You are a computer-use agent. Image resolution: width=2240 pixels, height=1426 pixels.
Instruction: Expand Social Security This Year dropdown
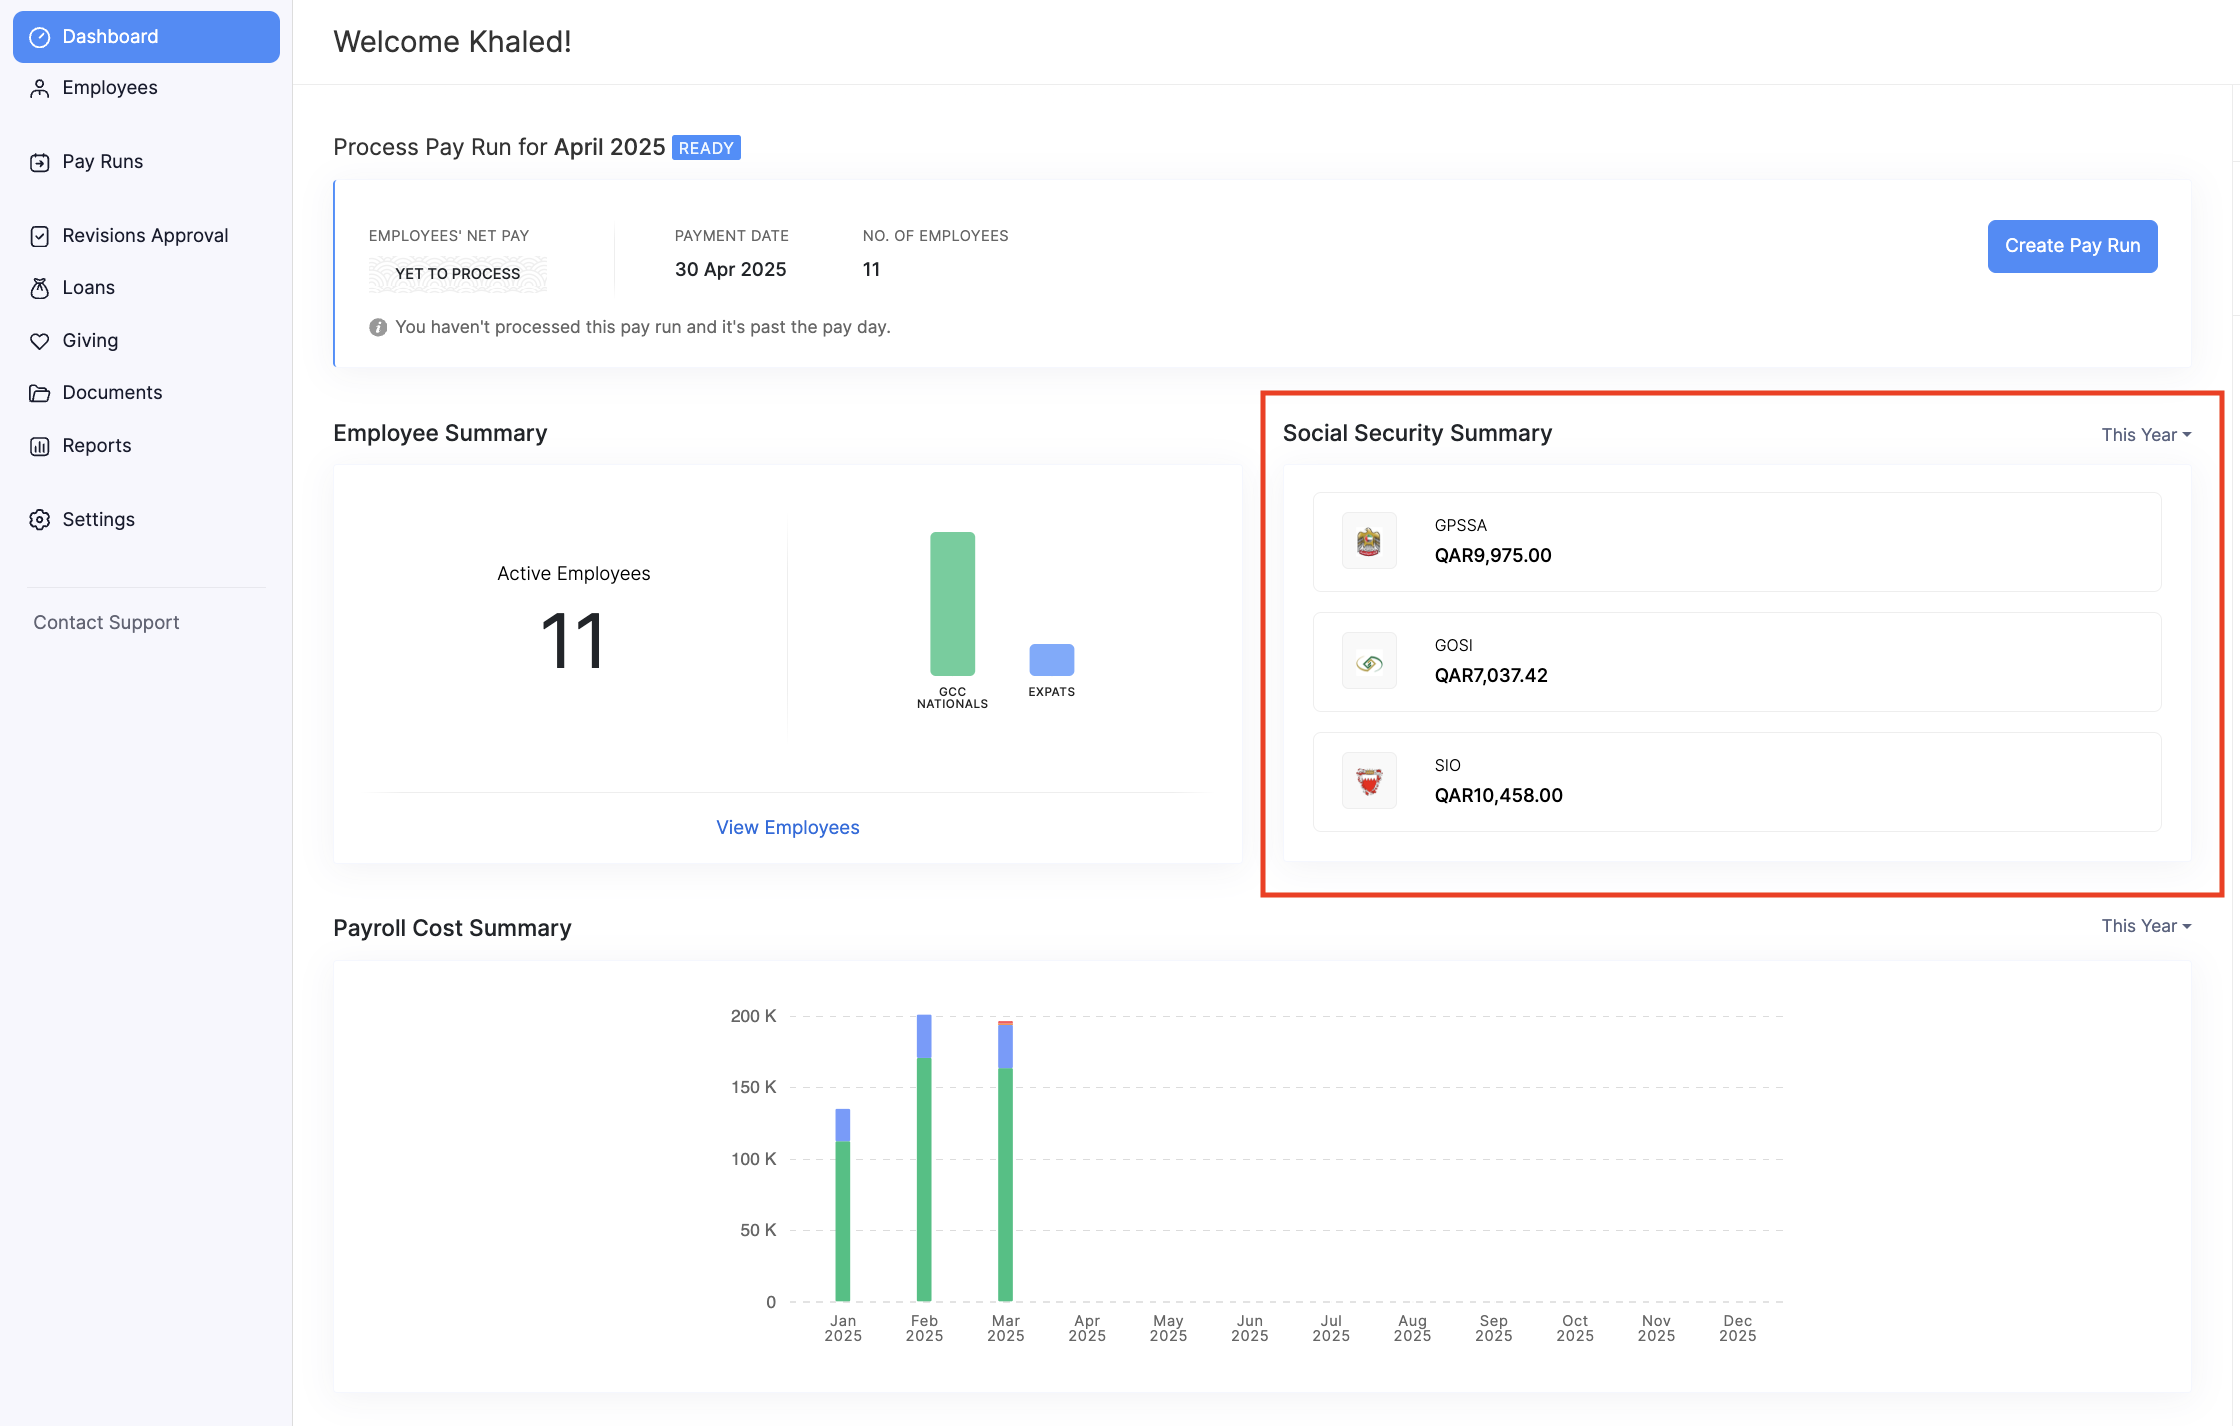2146,435
